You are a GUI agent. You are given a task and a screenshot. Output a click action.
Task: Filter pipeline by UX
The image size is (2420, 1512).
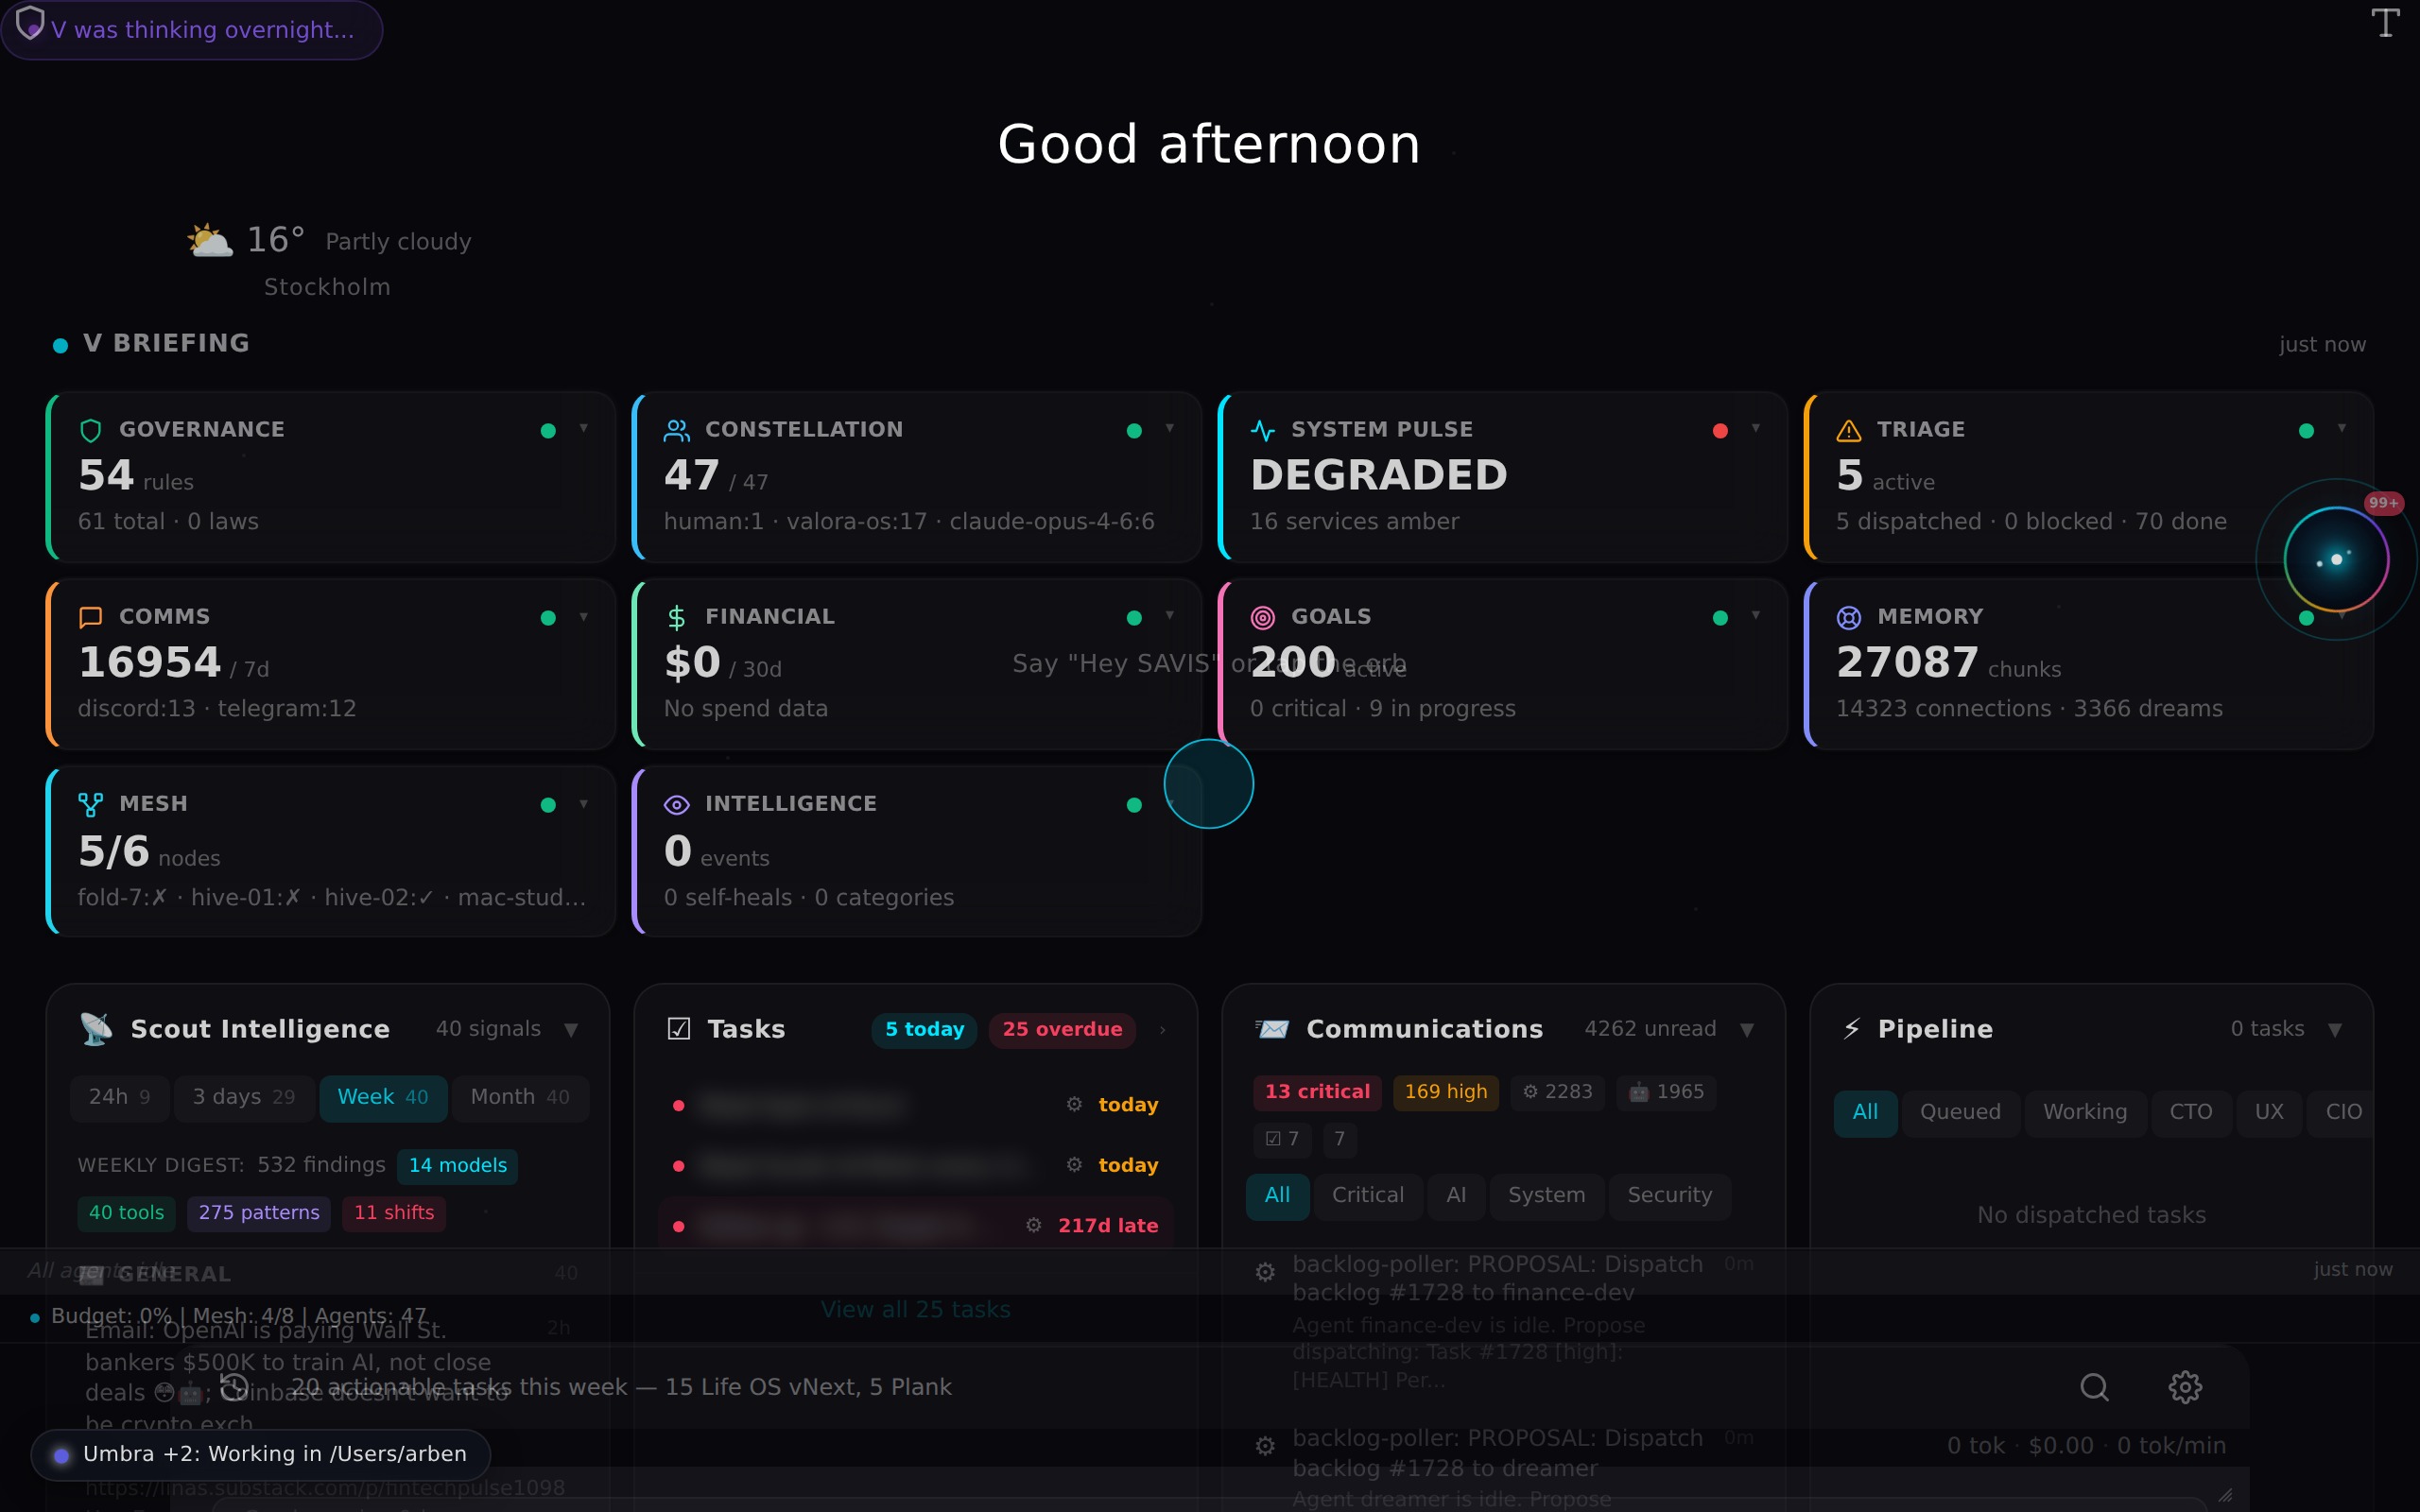click(x=2269, y=1113)
